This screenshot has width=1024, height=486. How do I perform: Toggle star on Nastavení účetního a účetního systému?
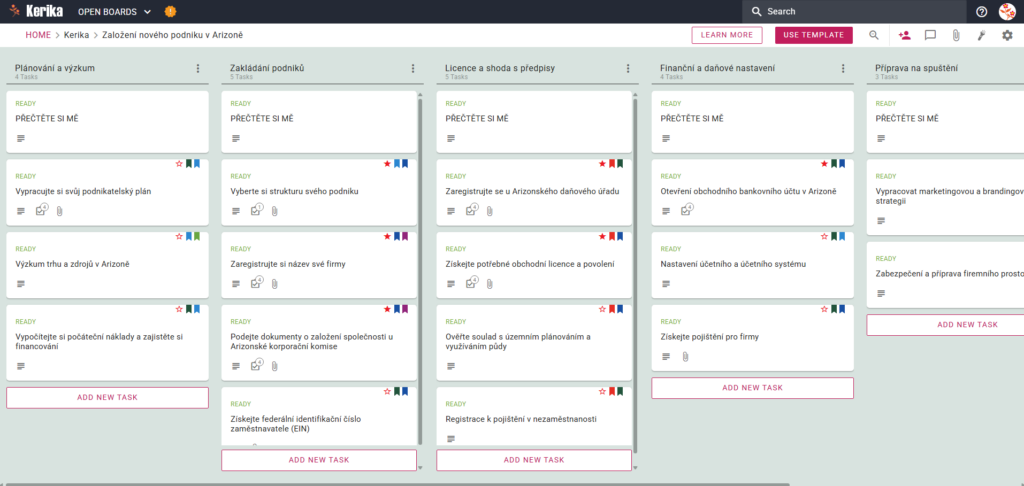pyautogui.click(x=824, y=236)
